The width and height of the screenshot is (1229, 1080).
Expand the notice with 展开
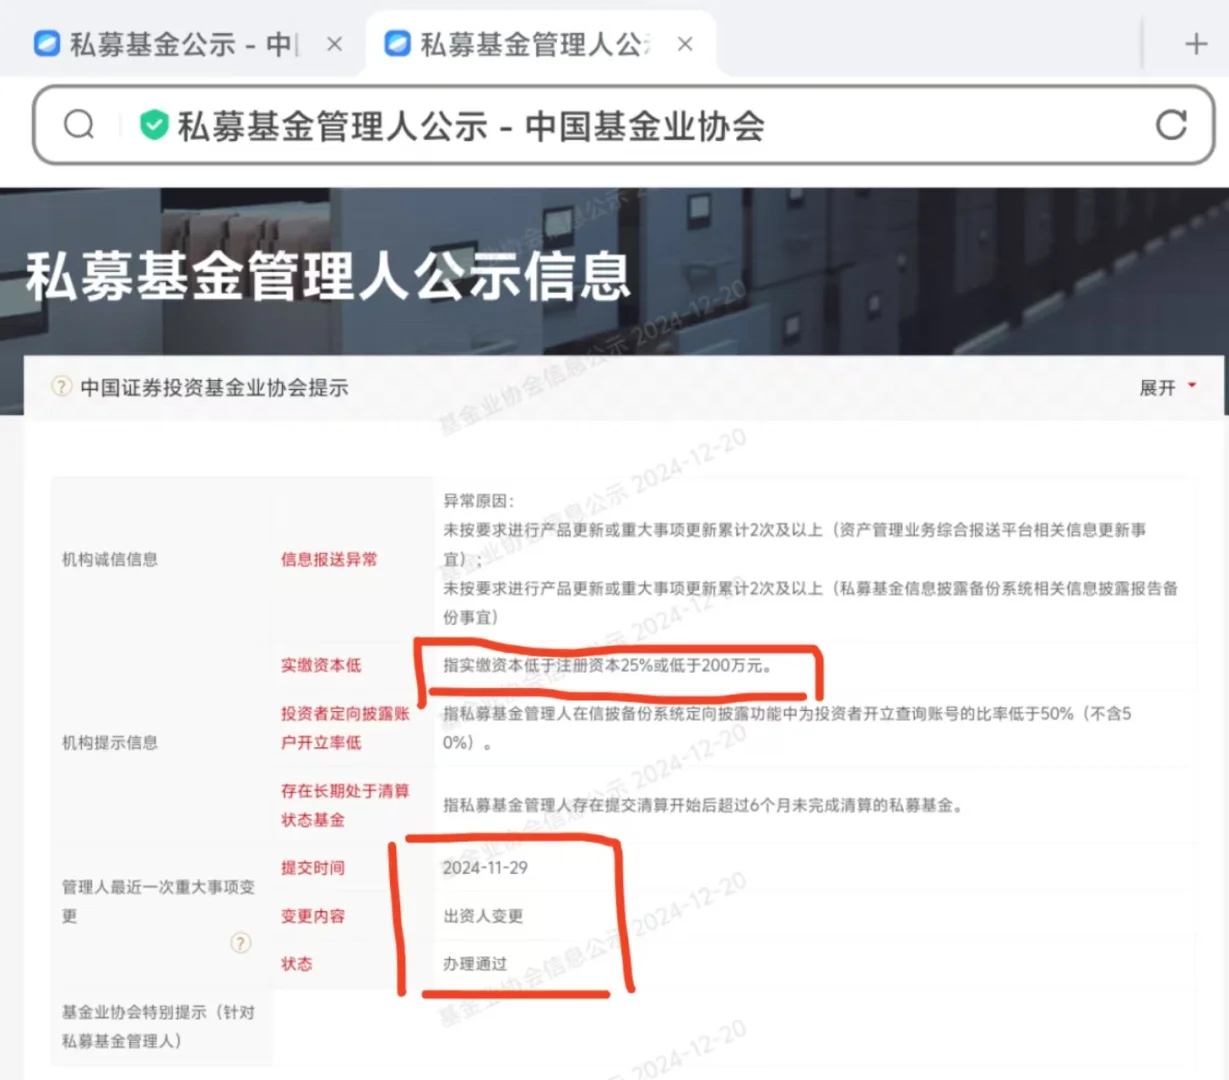(x=1167, y=388)
